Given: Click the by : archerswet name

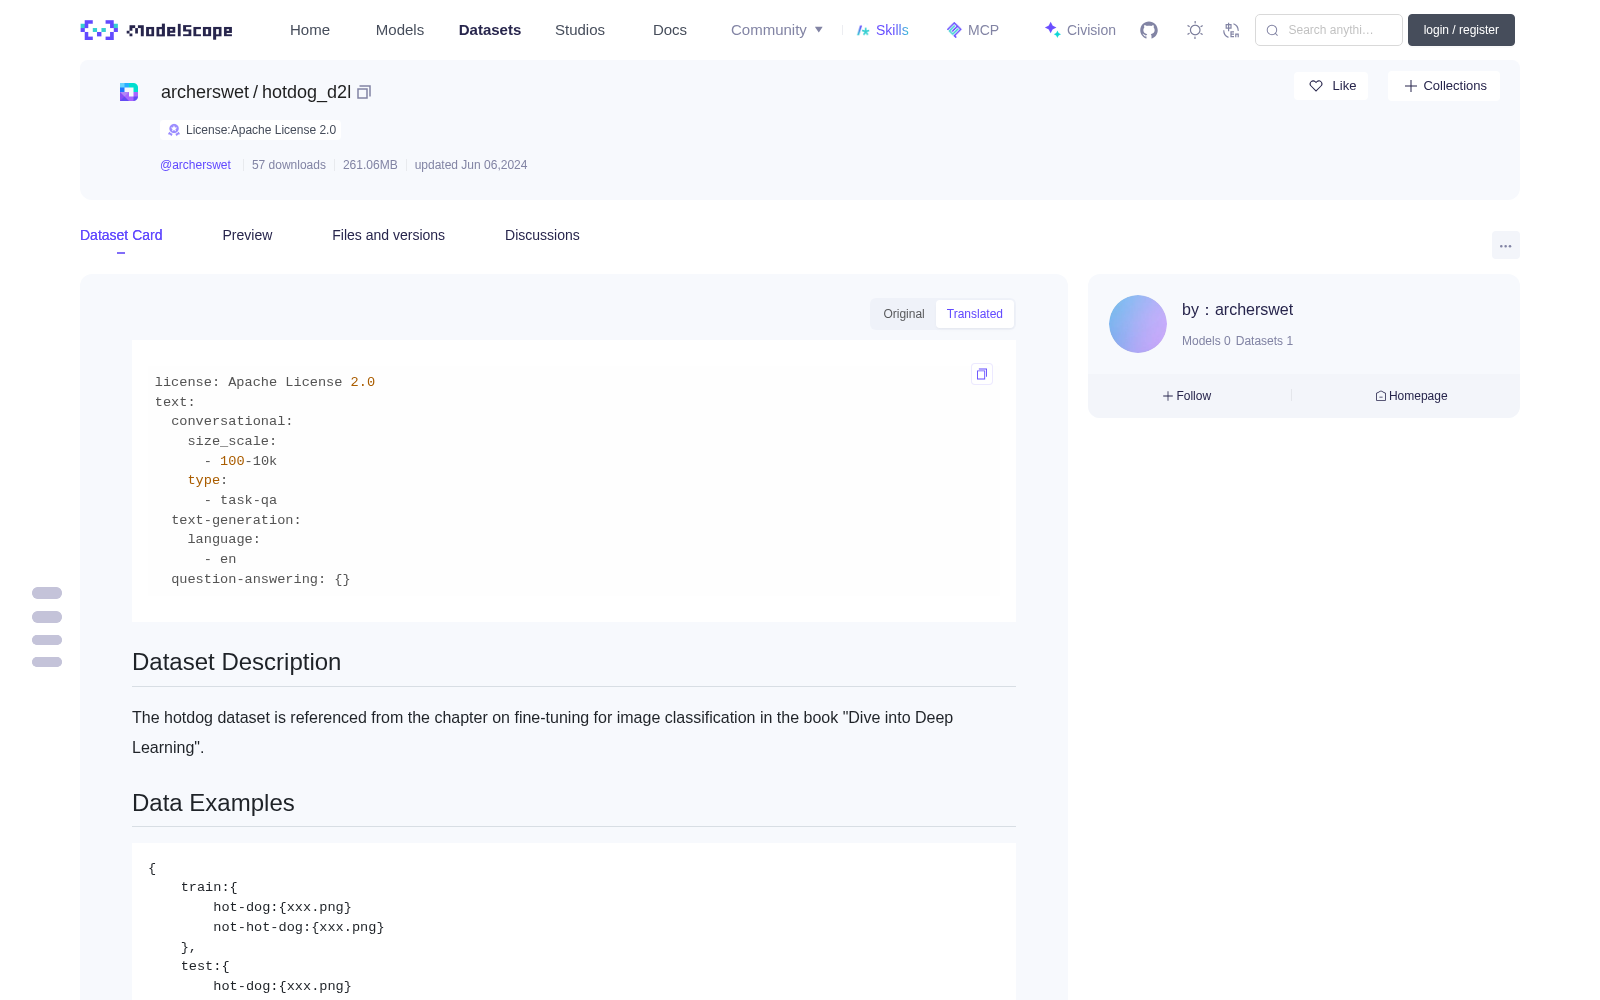Looking at the screenshot, I should tap(1237, 310).
